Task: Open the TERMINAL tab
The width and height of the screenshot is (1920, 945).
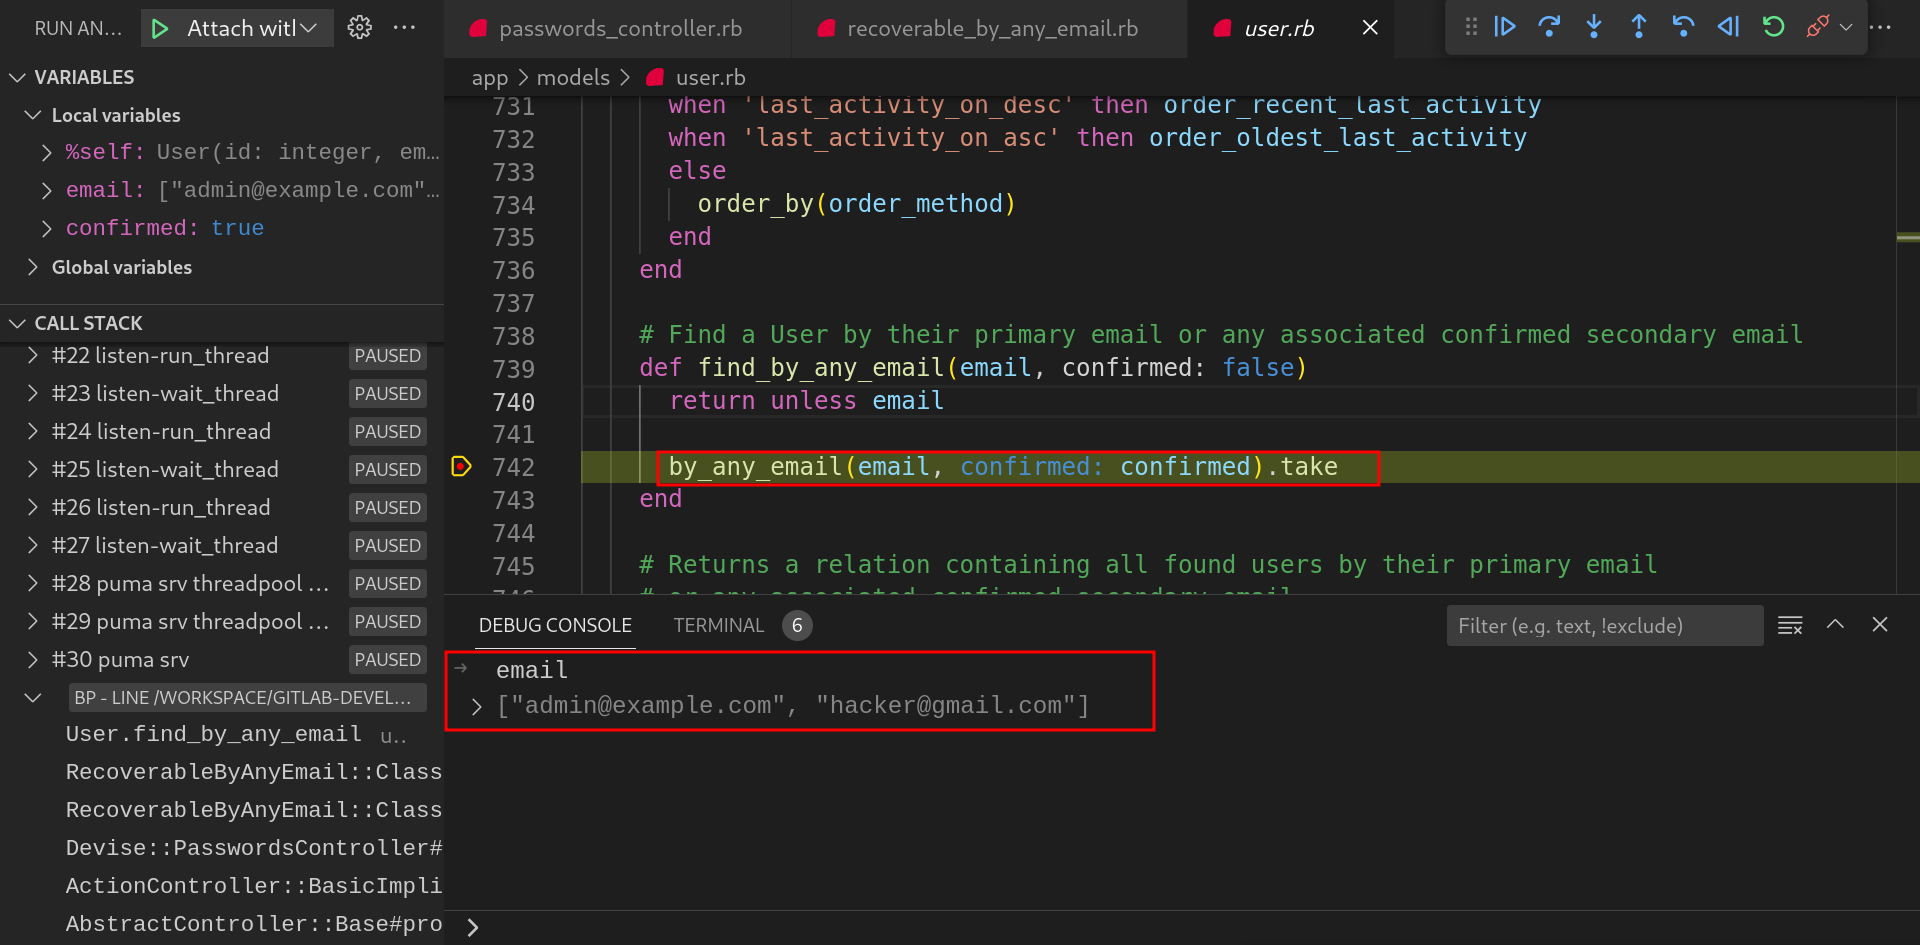Action: click(x=718, y=625)
